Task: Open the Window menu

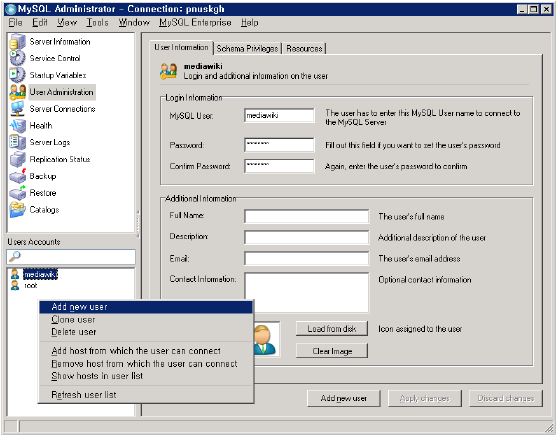Action: 134,23
